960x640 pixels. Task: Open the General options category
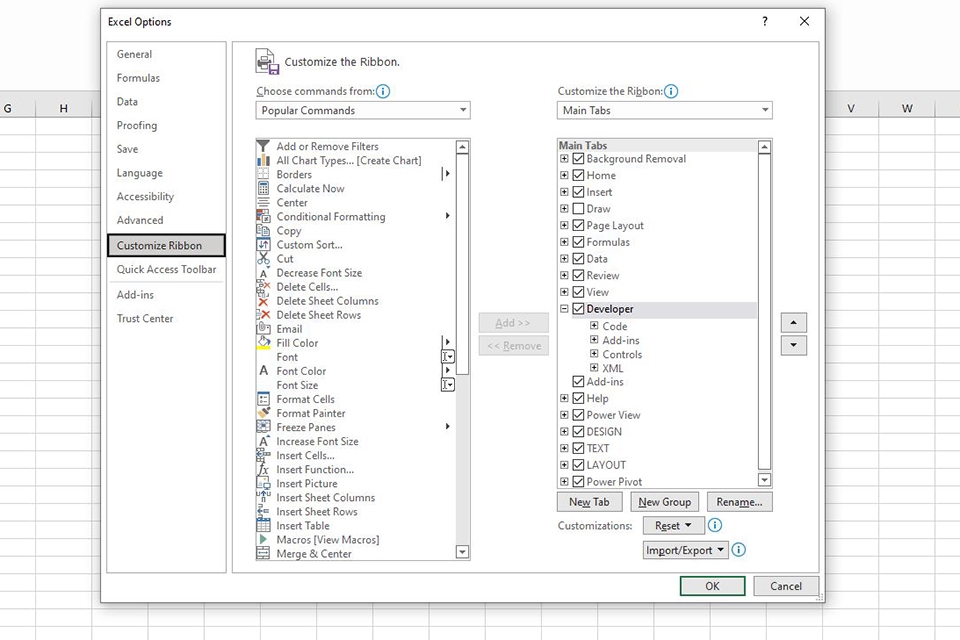[x=134, y=54]
